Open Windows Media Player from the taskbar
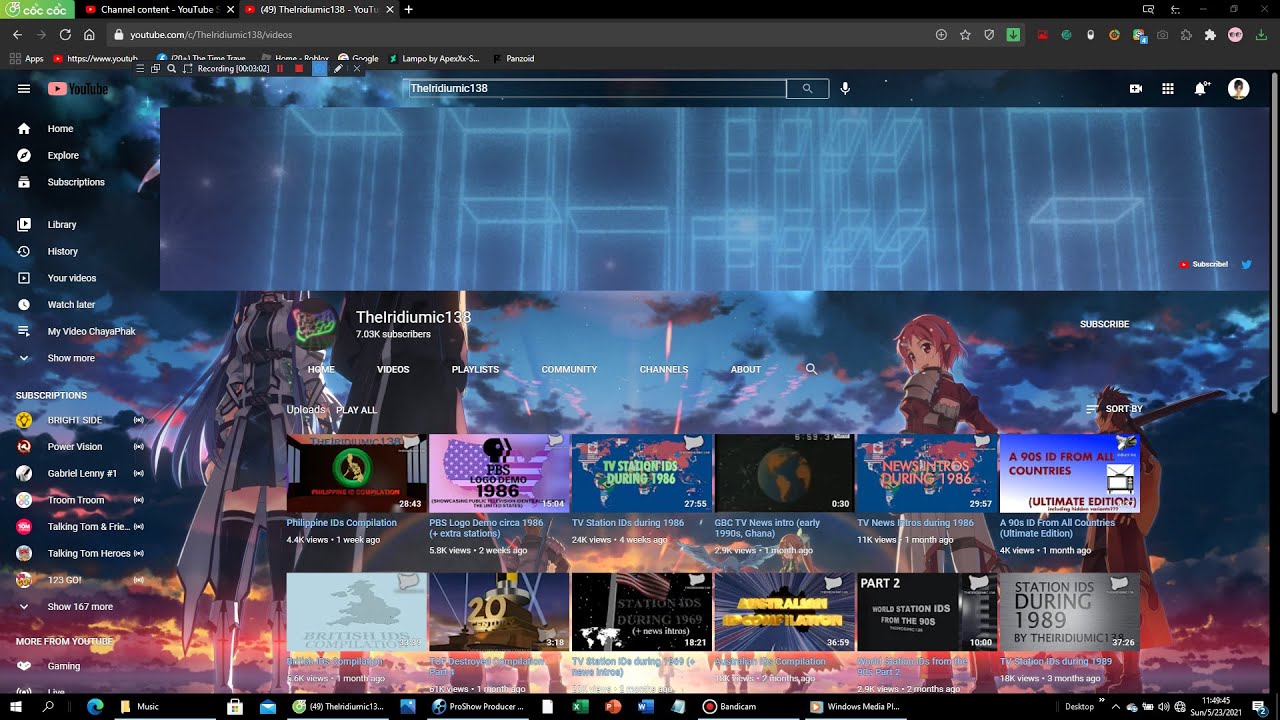Screen dimensions: 1280x720 [x=855, y=706]
